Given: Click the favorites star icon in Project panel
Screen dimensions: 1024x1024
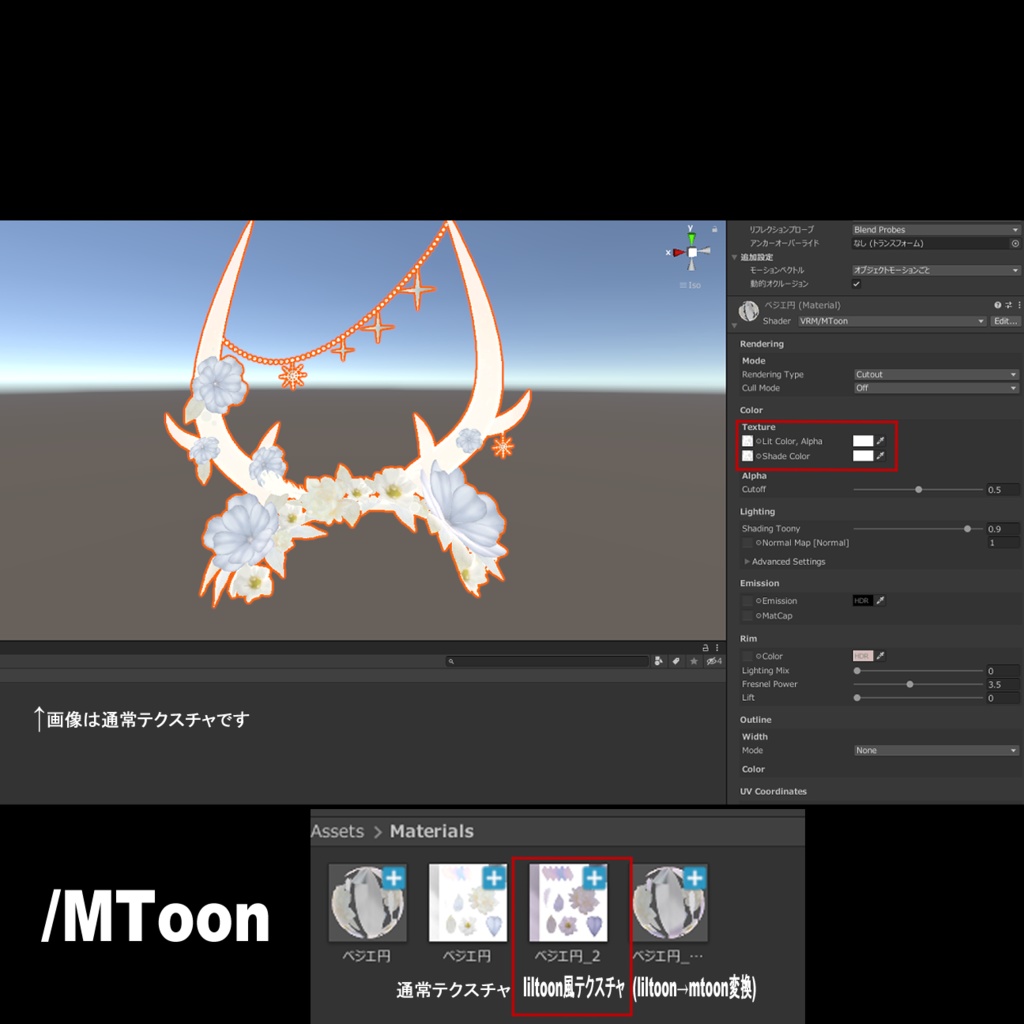Looking at the screenshot, I should (694, 661).
